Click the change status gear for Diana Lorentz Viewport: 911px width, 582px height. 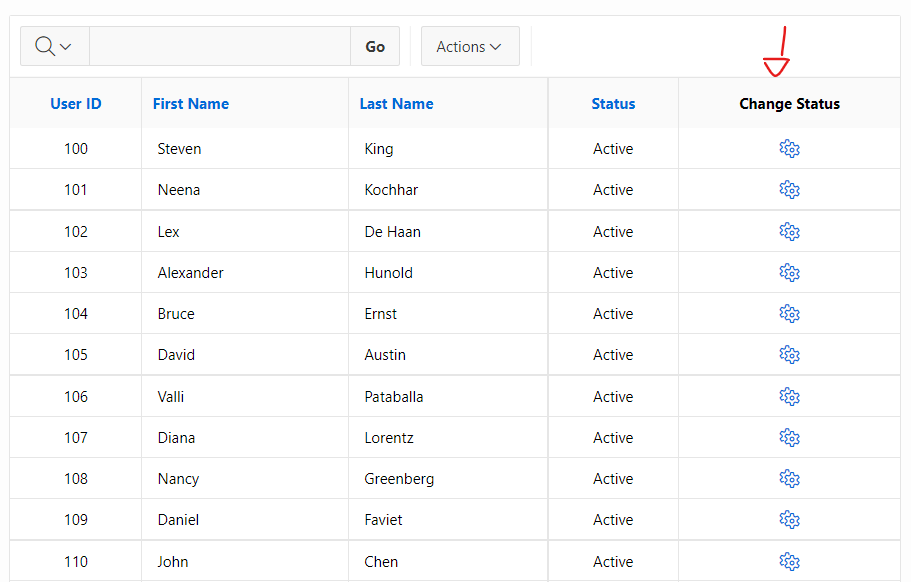point(789,437)
